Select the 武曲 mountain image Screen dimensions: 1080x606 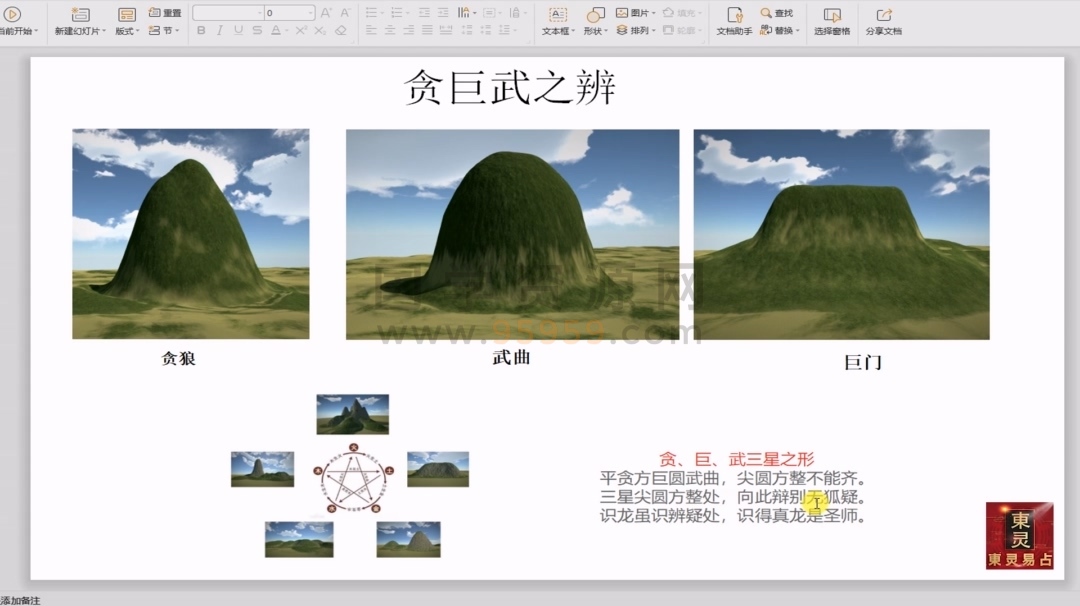pyautogui.click(x=512, y=234)
